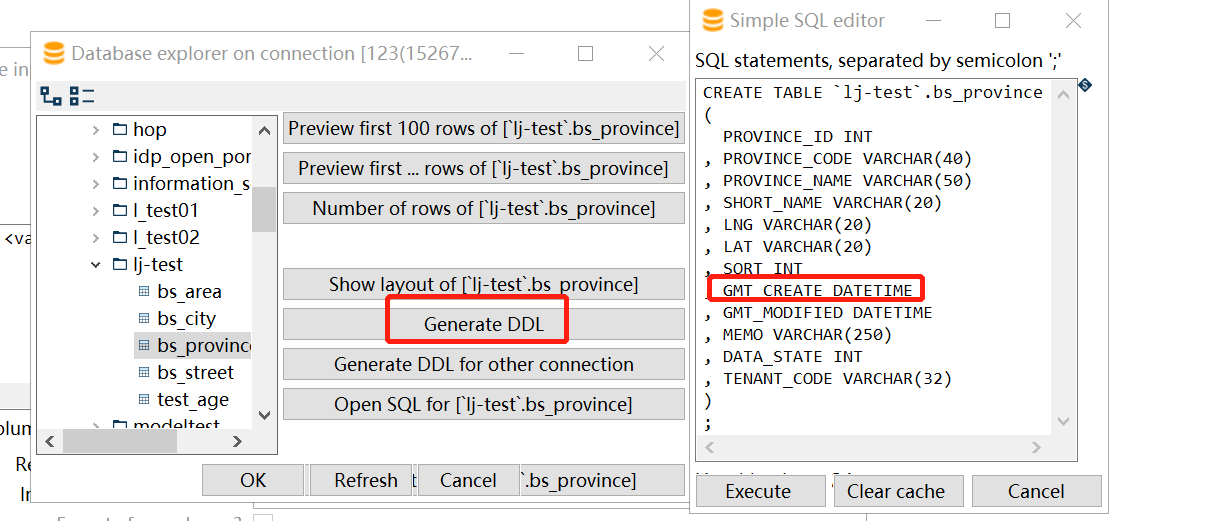Expand the l_test02 schema node
1208x521 pixels.
(96, 238)
